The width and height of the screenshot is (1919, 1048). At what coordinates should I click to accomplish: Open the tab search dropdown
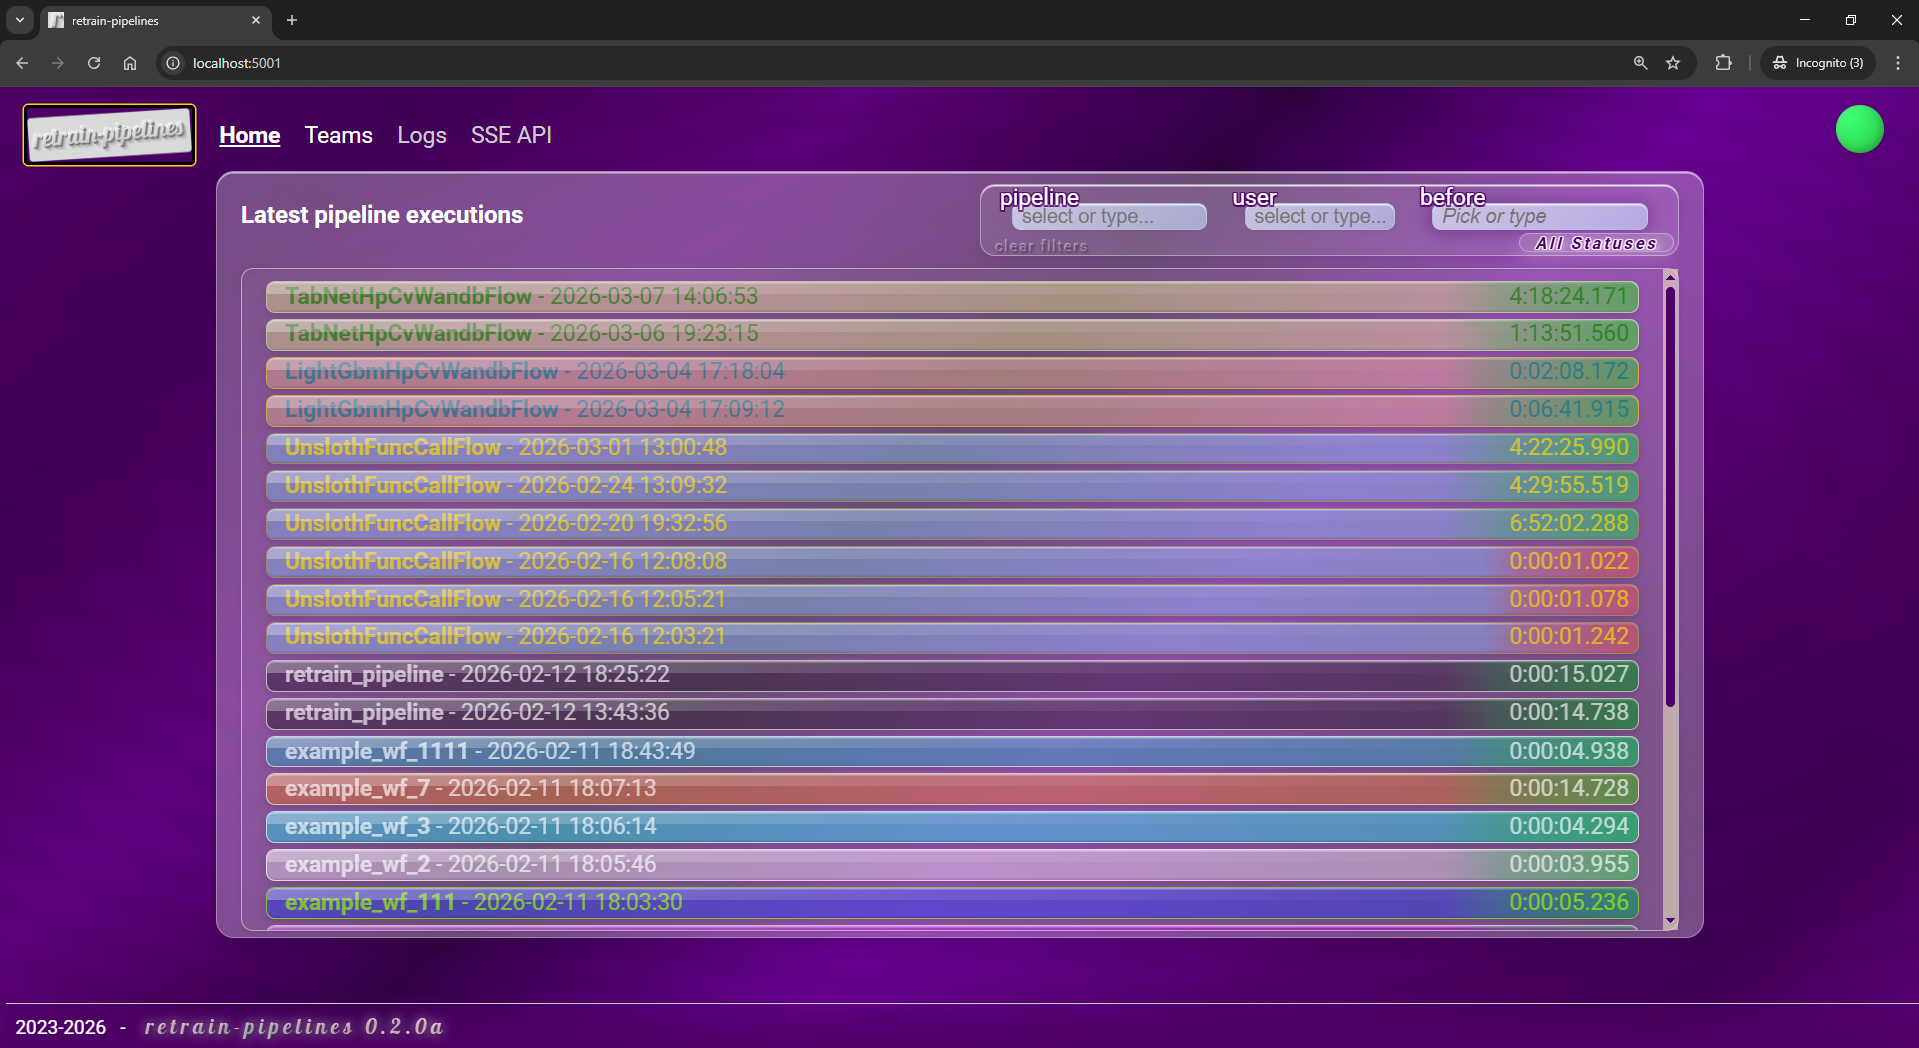pos(20,20)
